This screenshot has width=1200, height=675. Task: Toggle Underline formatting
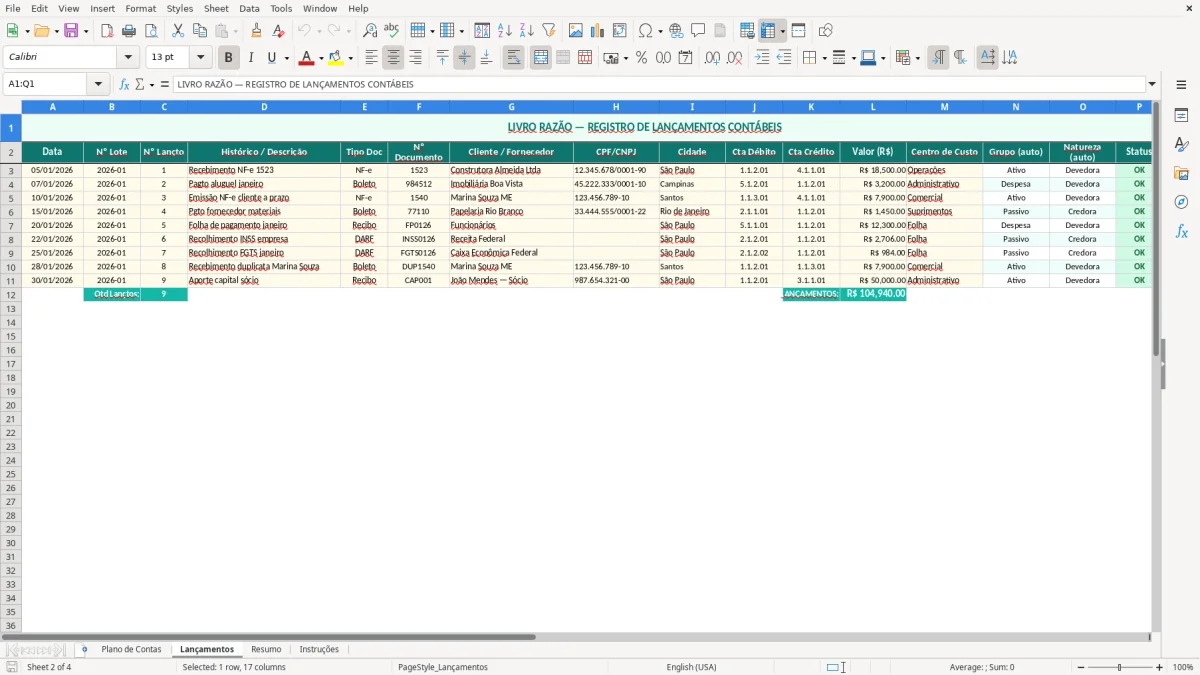pos(271,58)
